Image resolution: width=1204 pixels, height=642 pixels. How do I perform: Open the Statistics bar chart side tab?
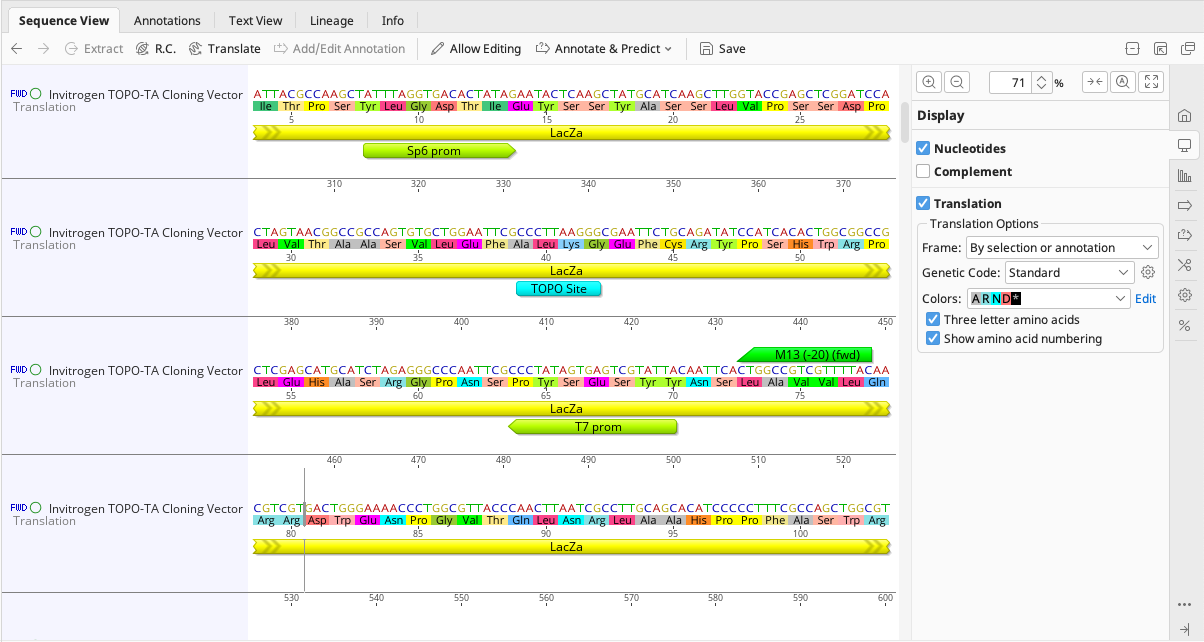[1185, 176]
